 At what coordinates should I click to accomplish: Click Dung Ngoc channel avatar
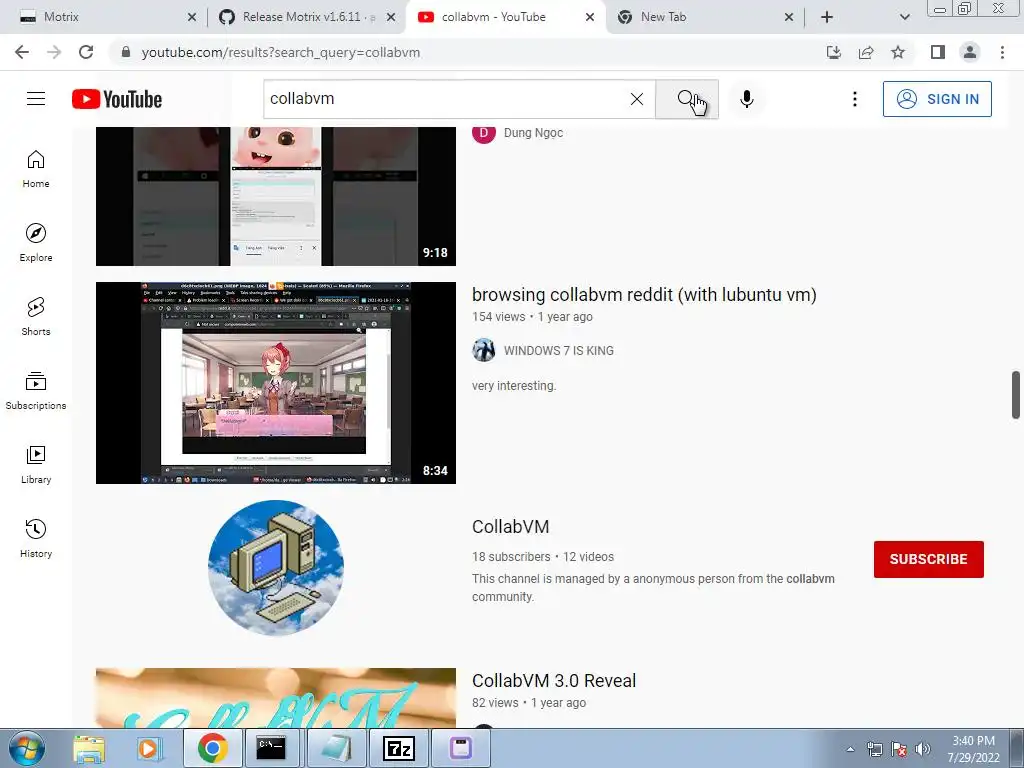[x=484, y=133]
